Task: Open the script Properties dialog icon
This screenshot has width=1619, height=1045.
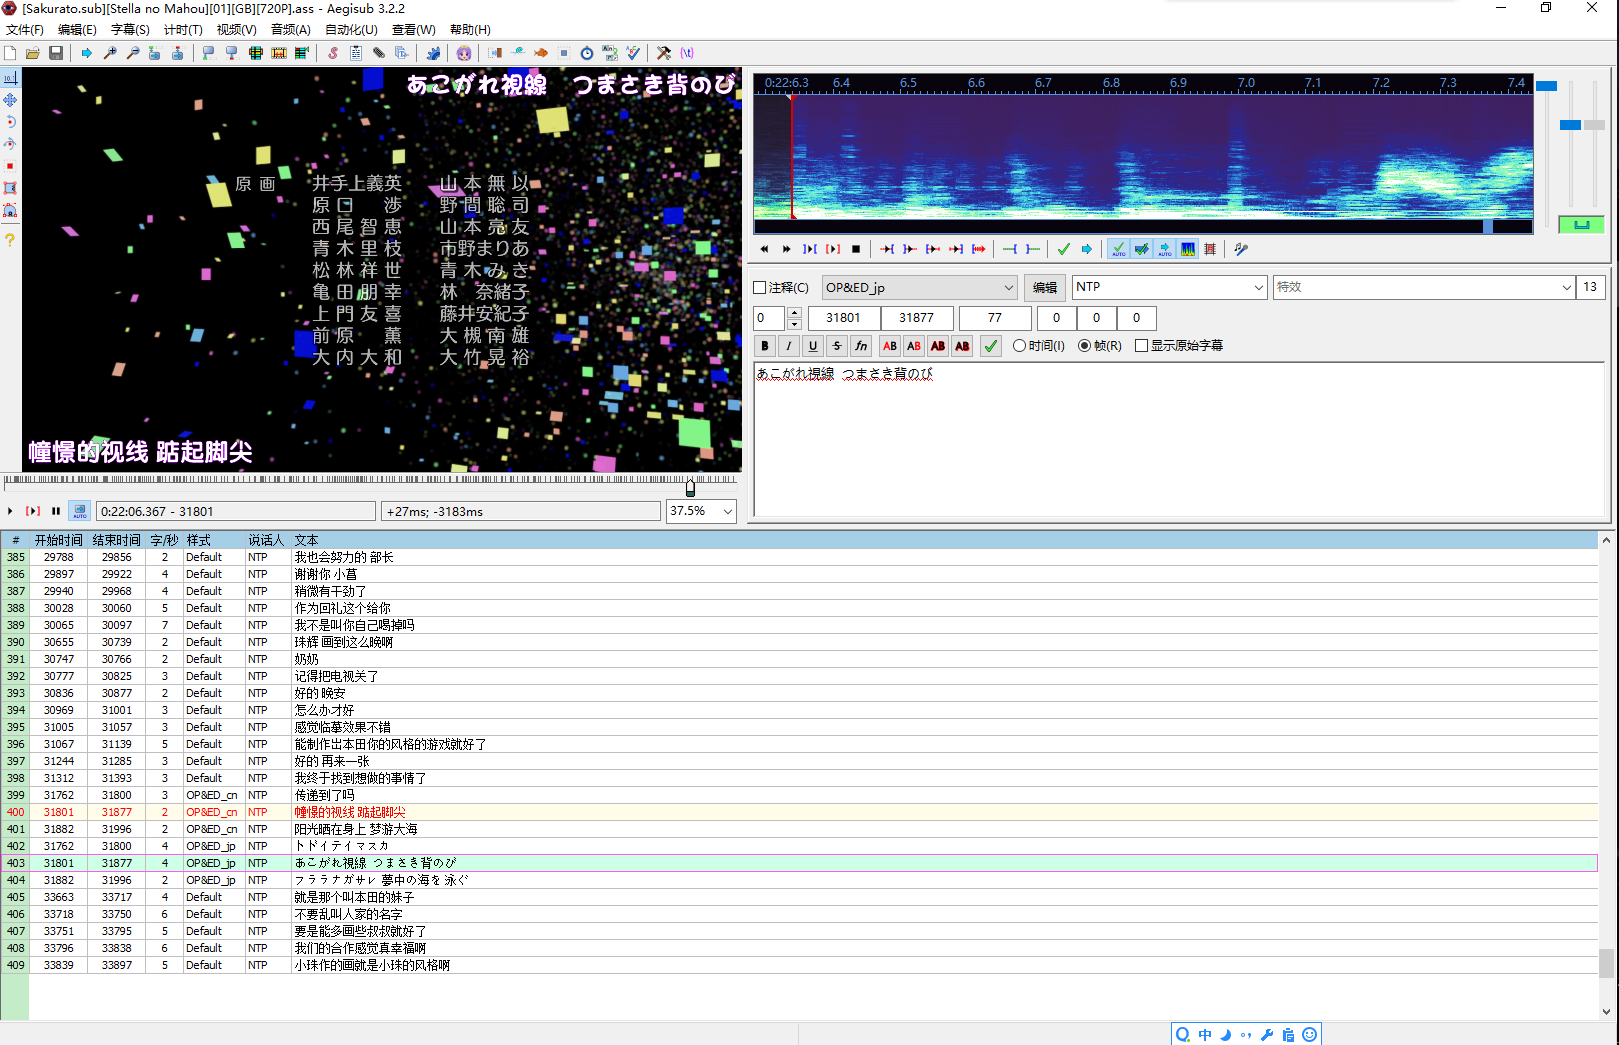Action: [x=356, y=53]
